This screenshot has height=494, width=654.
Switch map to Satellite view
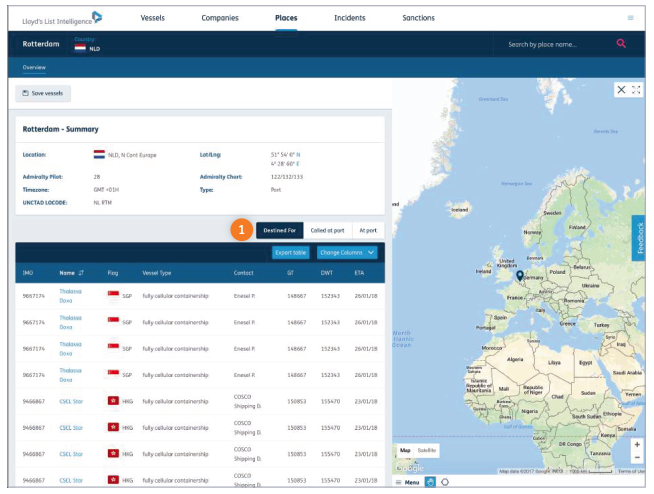tap(427, 451)
